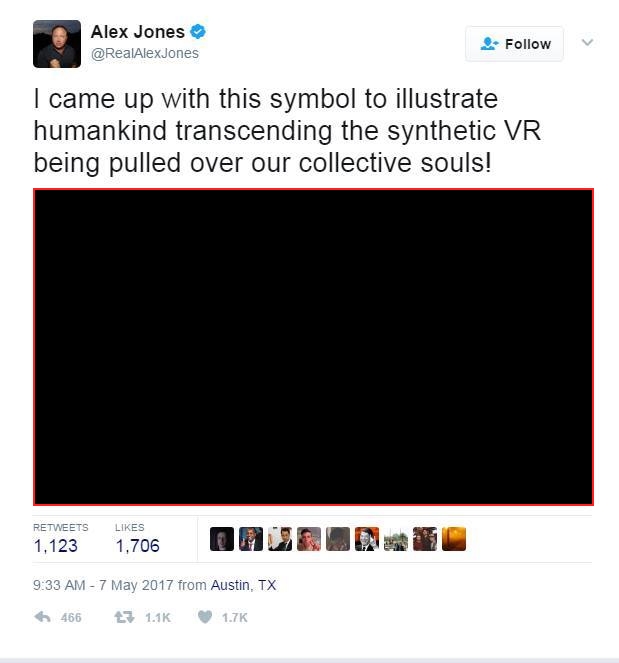
Task: Open Alex Jones profile avatar
Action: [x=57, y=44]
